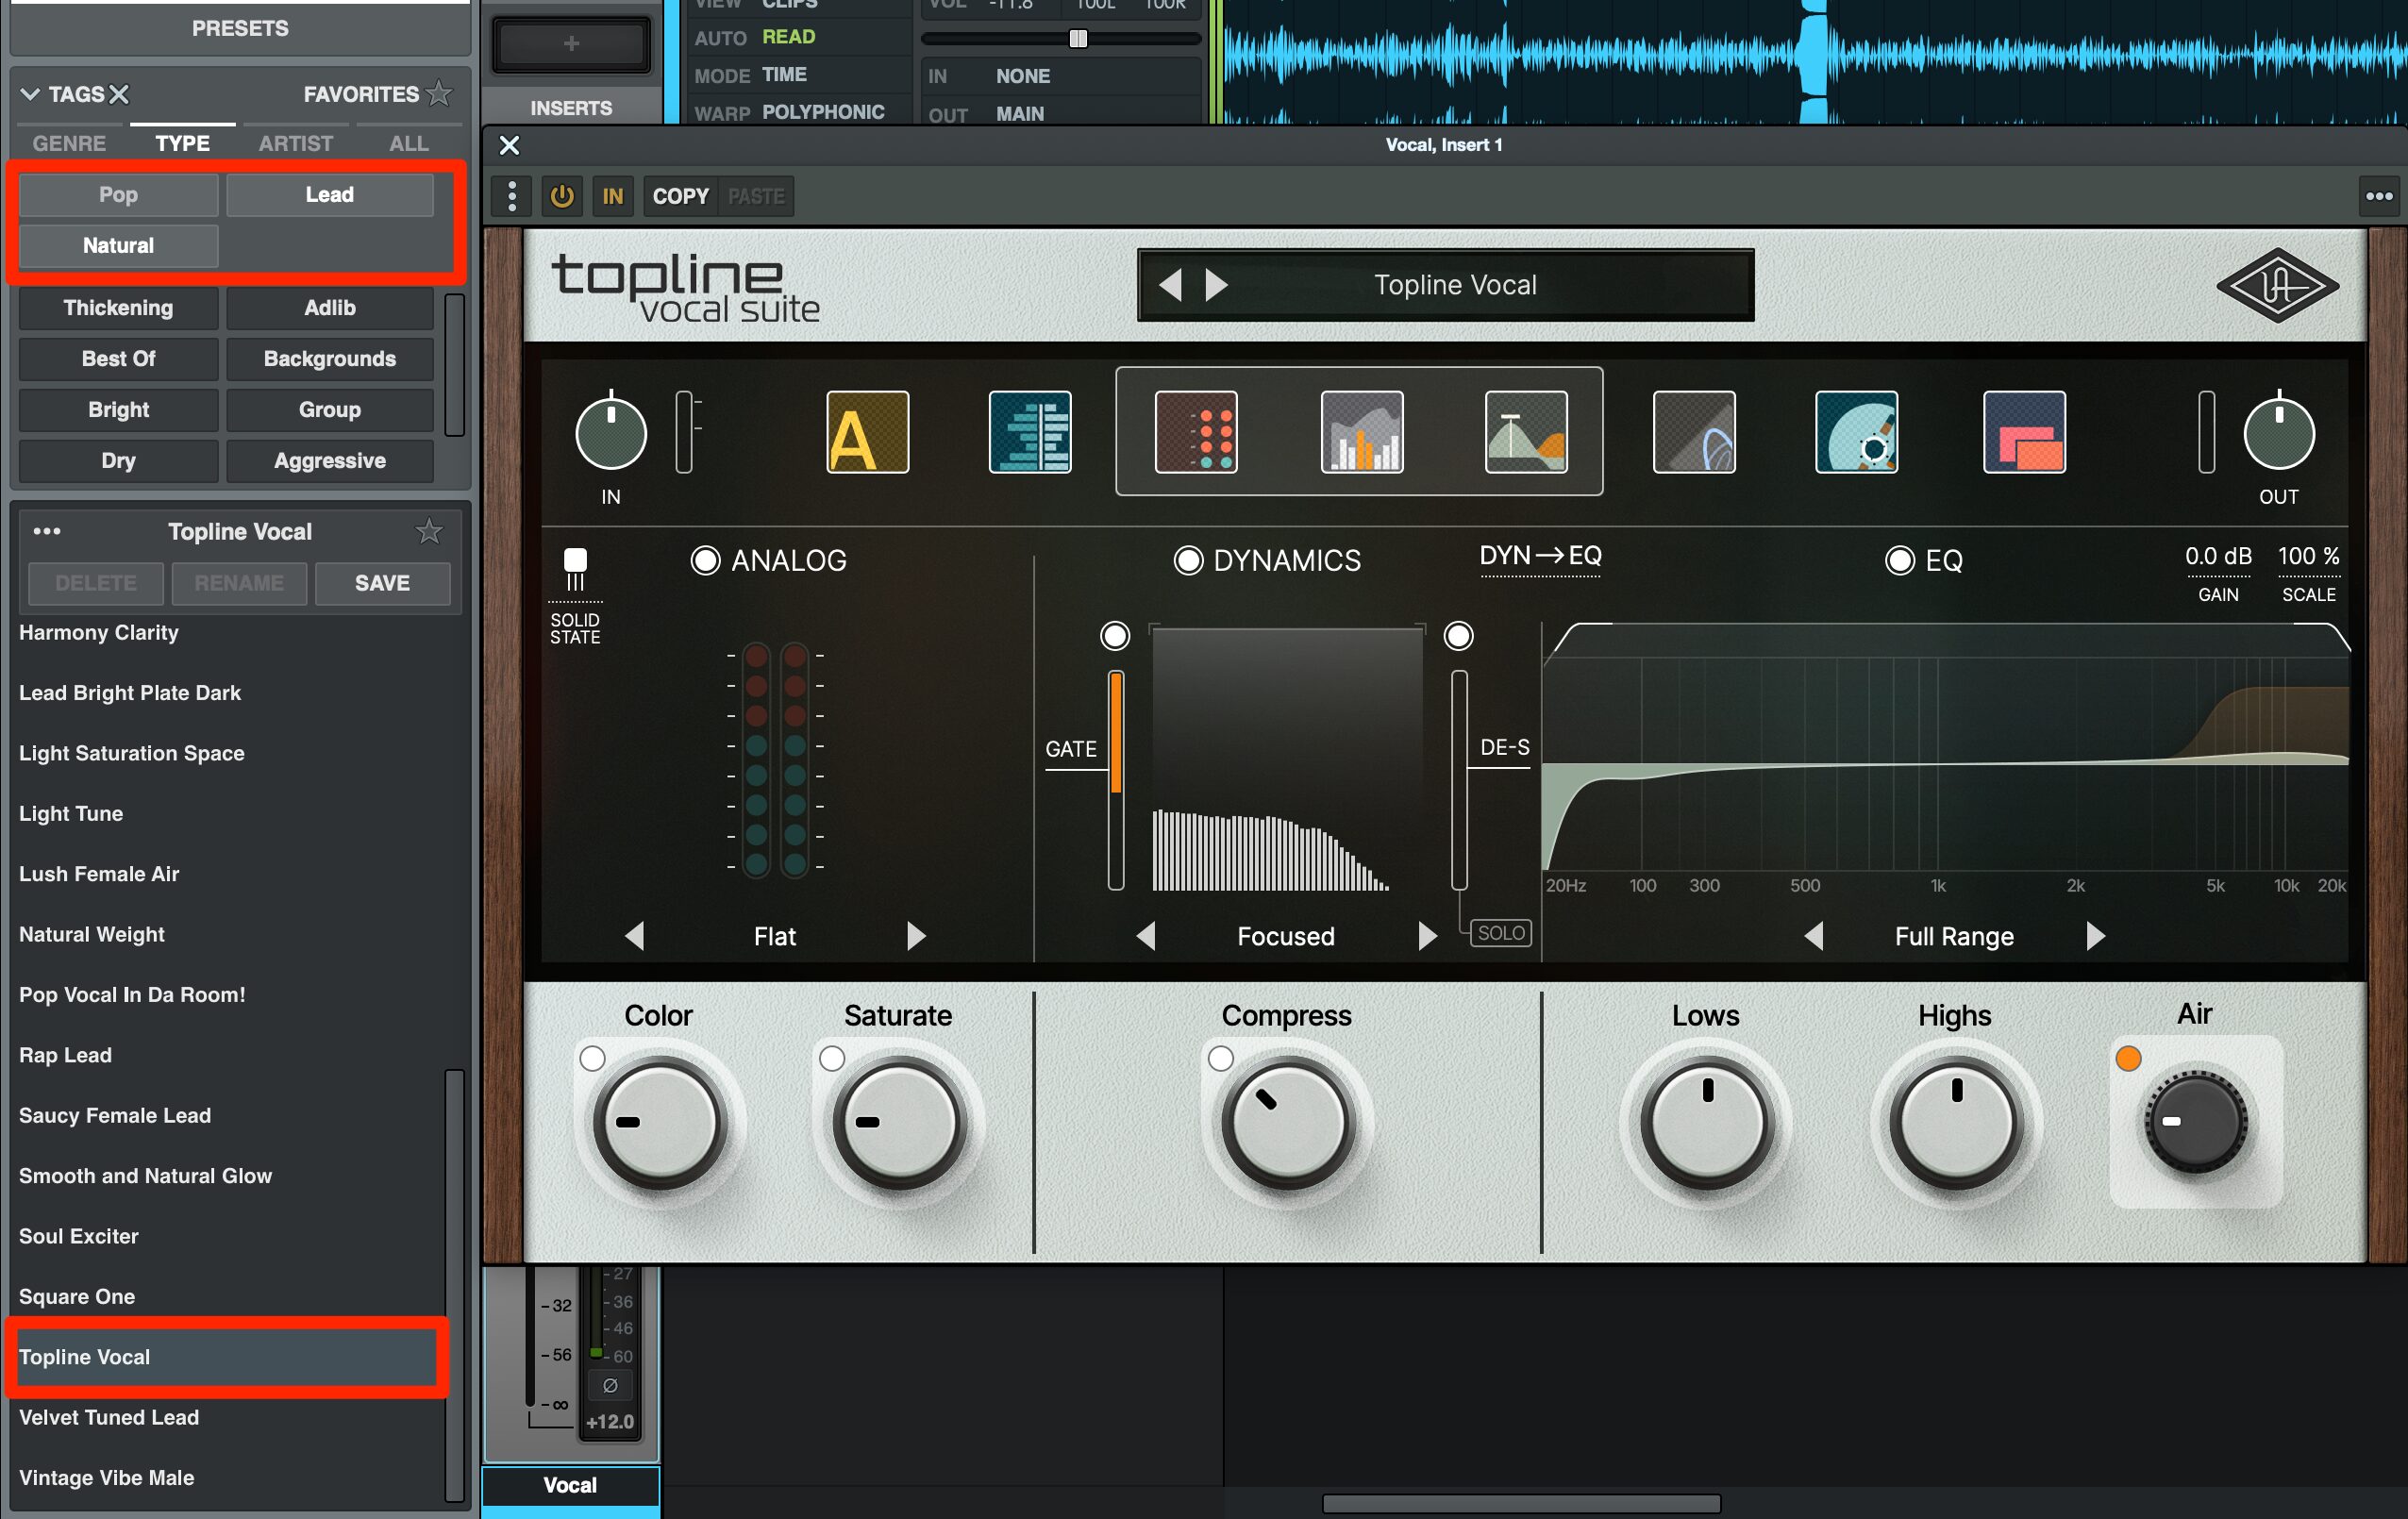Screen dimensions: 2408x1519
Task: Select the EQ curve module icon
Action: (x=1526, y=432)
